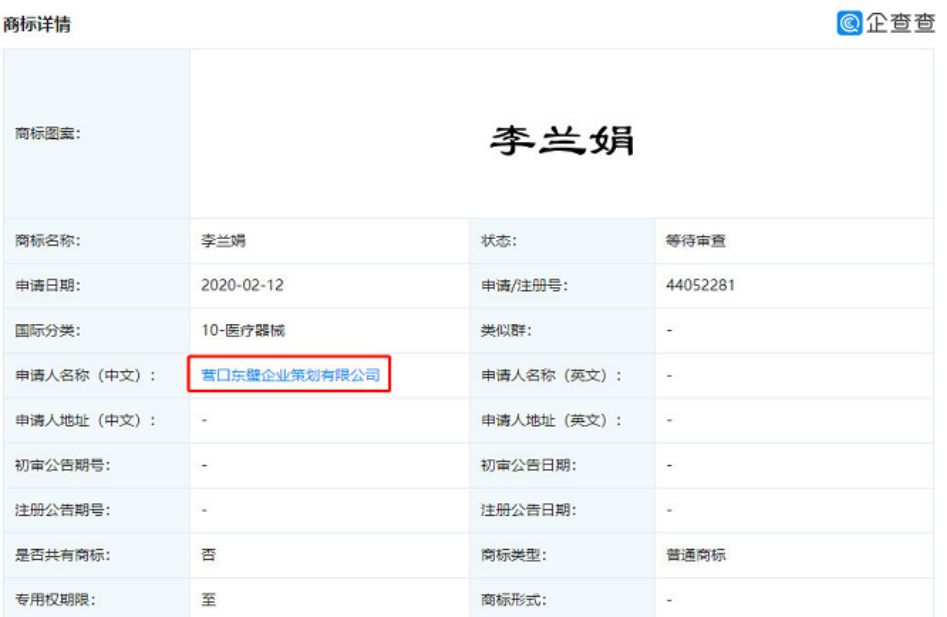Click the 商标形式 field label

pyautogui.click(x=514, y=600)
